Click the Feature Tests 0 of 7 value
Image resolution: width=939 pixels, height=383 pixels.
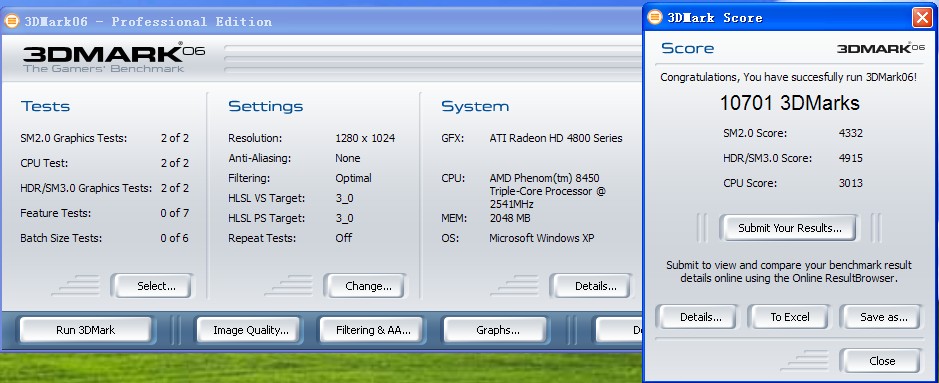point(174,213)
